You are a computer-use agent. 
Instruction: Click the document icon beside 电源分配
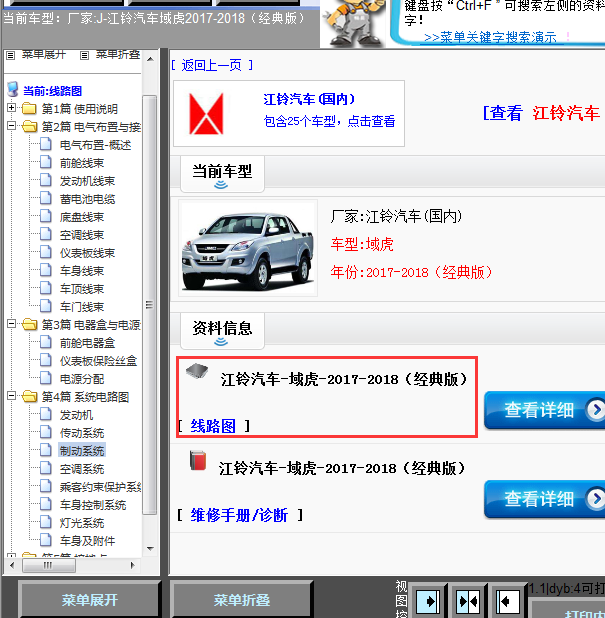(46, 378)
